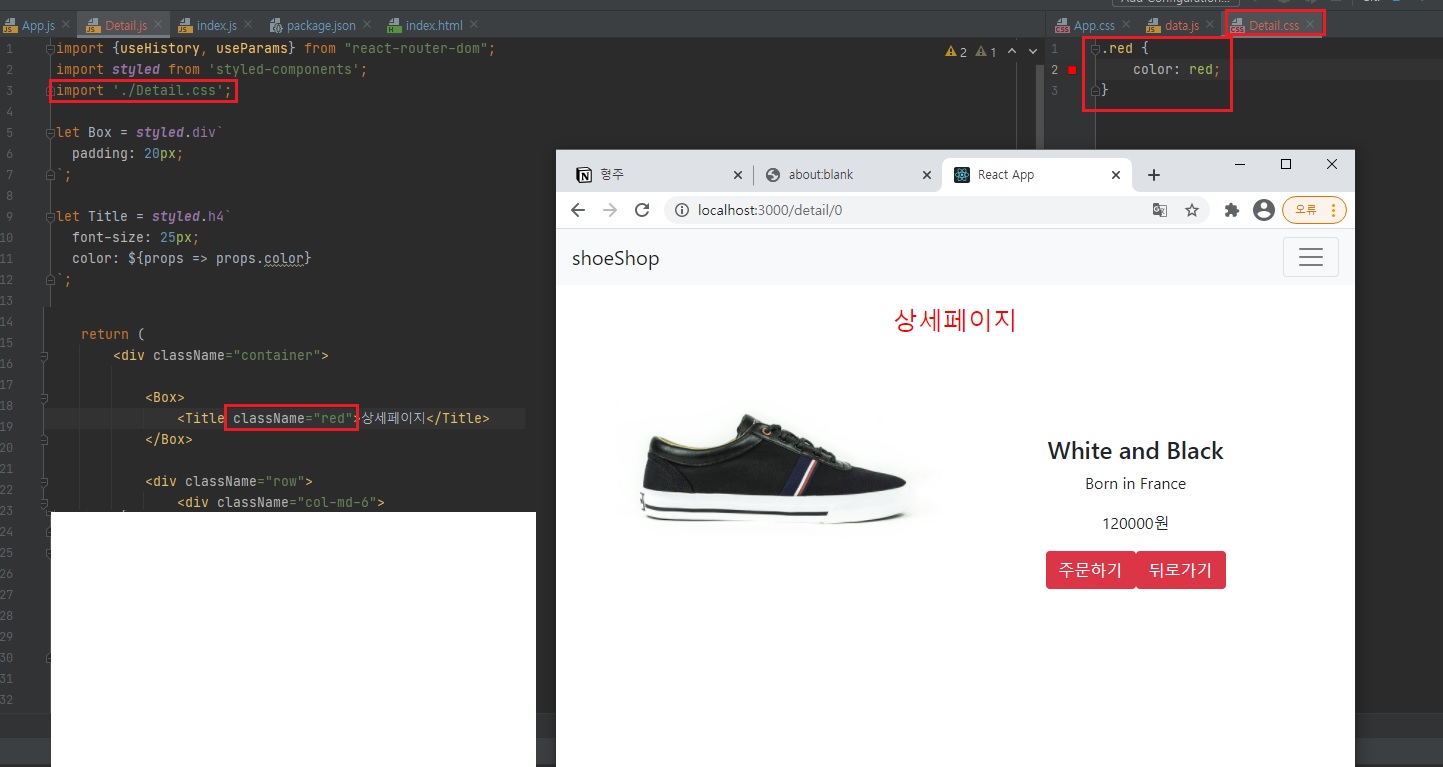Select the 형주 Notion Chrome tab

click(x=660, y=175)
